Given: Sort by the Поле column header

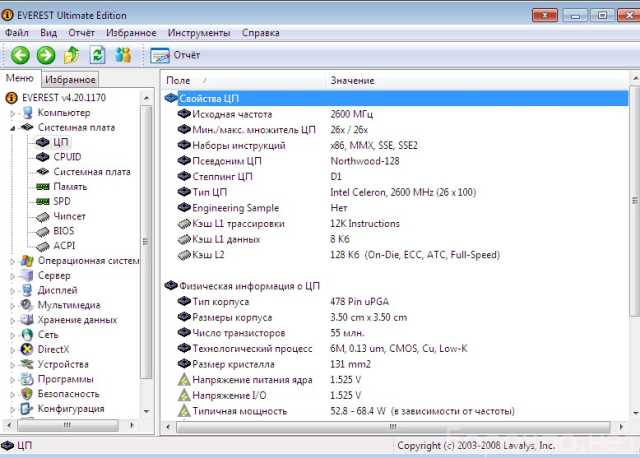Looking at the screenshot, I should [x=179, y=80].
